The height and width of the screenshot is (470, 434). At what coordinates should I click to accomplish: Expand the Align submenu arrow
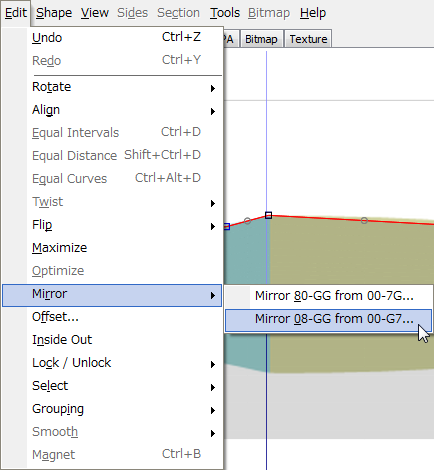[213, 111]
